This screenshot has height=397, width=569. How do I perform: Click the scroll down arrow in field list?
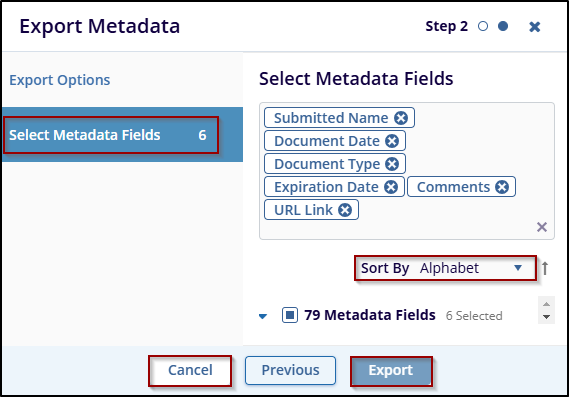[x=547, y=317]
